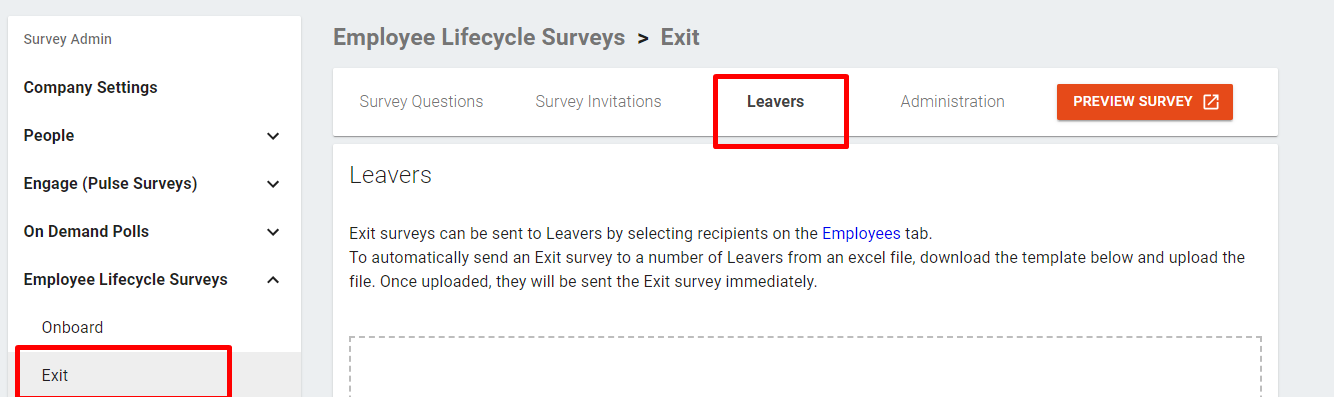The image size is (1334, 397).
Task: Expand the People section chevron
Action: coord(273,136)
